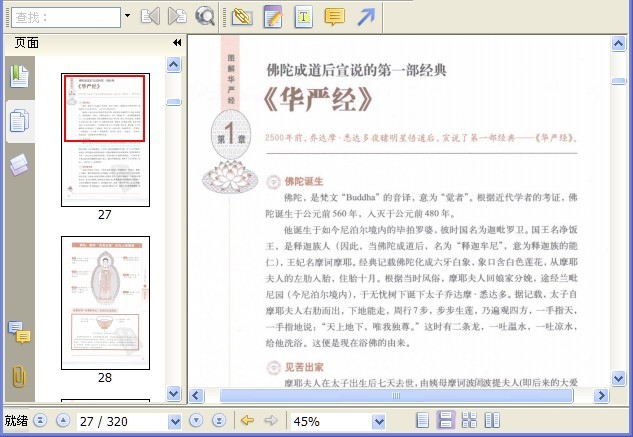Click the 页面 panel title

coord(27,42)
